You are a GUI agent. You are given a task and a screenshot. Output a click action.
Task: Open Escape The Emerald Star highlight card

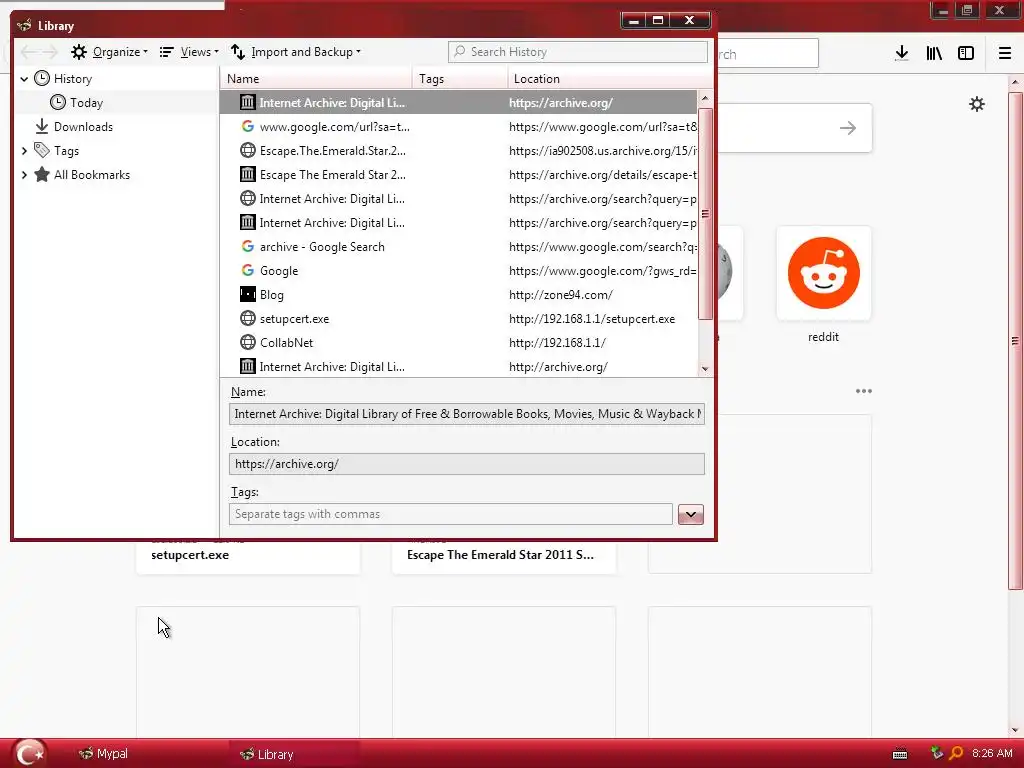[x=504, y=556]
